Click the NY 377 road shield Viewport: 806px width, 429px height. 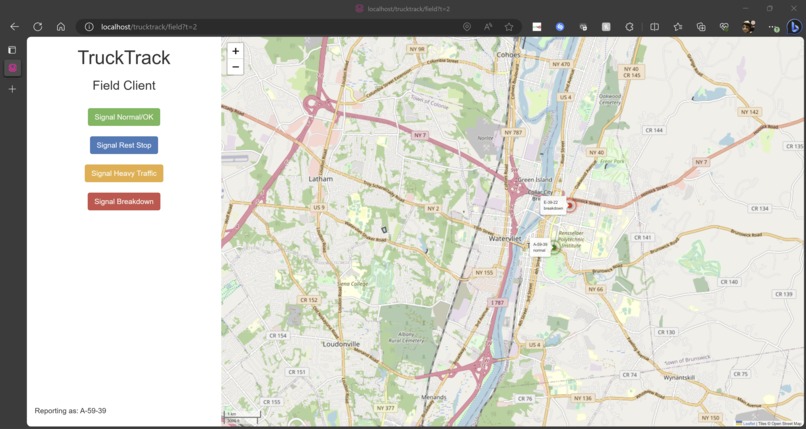(385, 408)
